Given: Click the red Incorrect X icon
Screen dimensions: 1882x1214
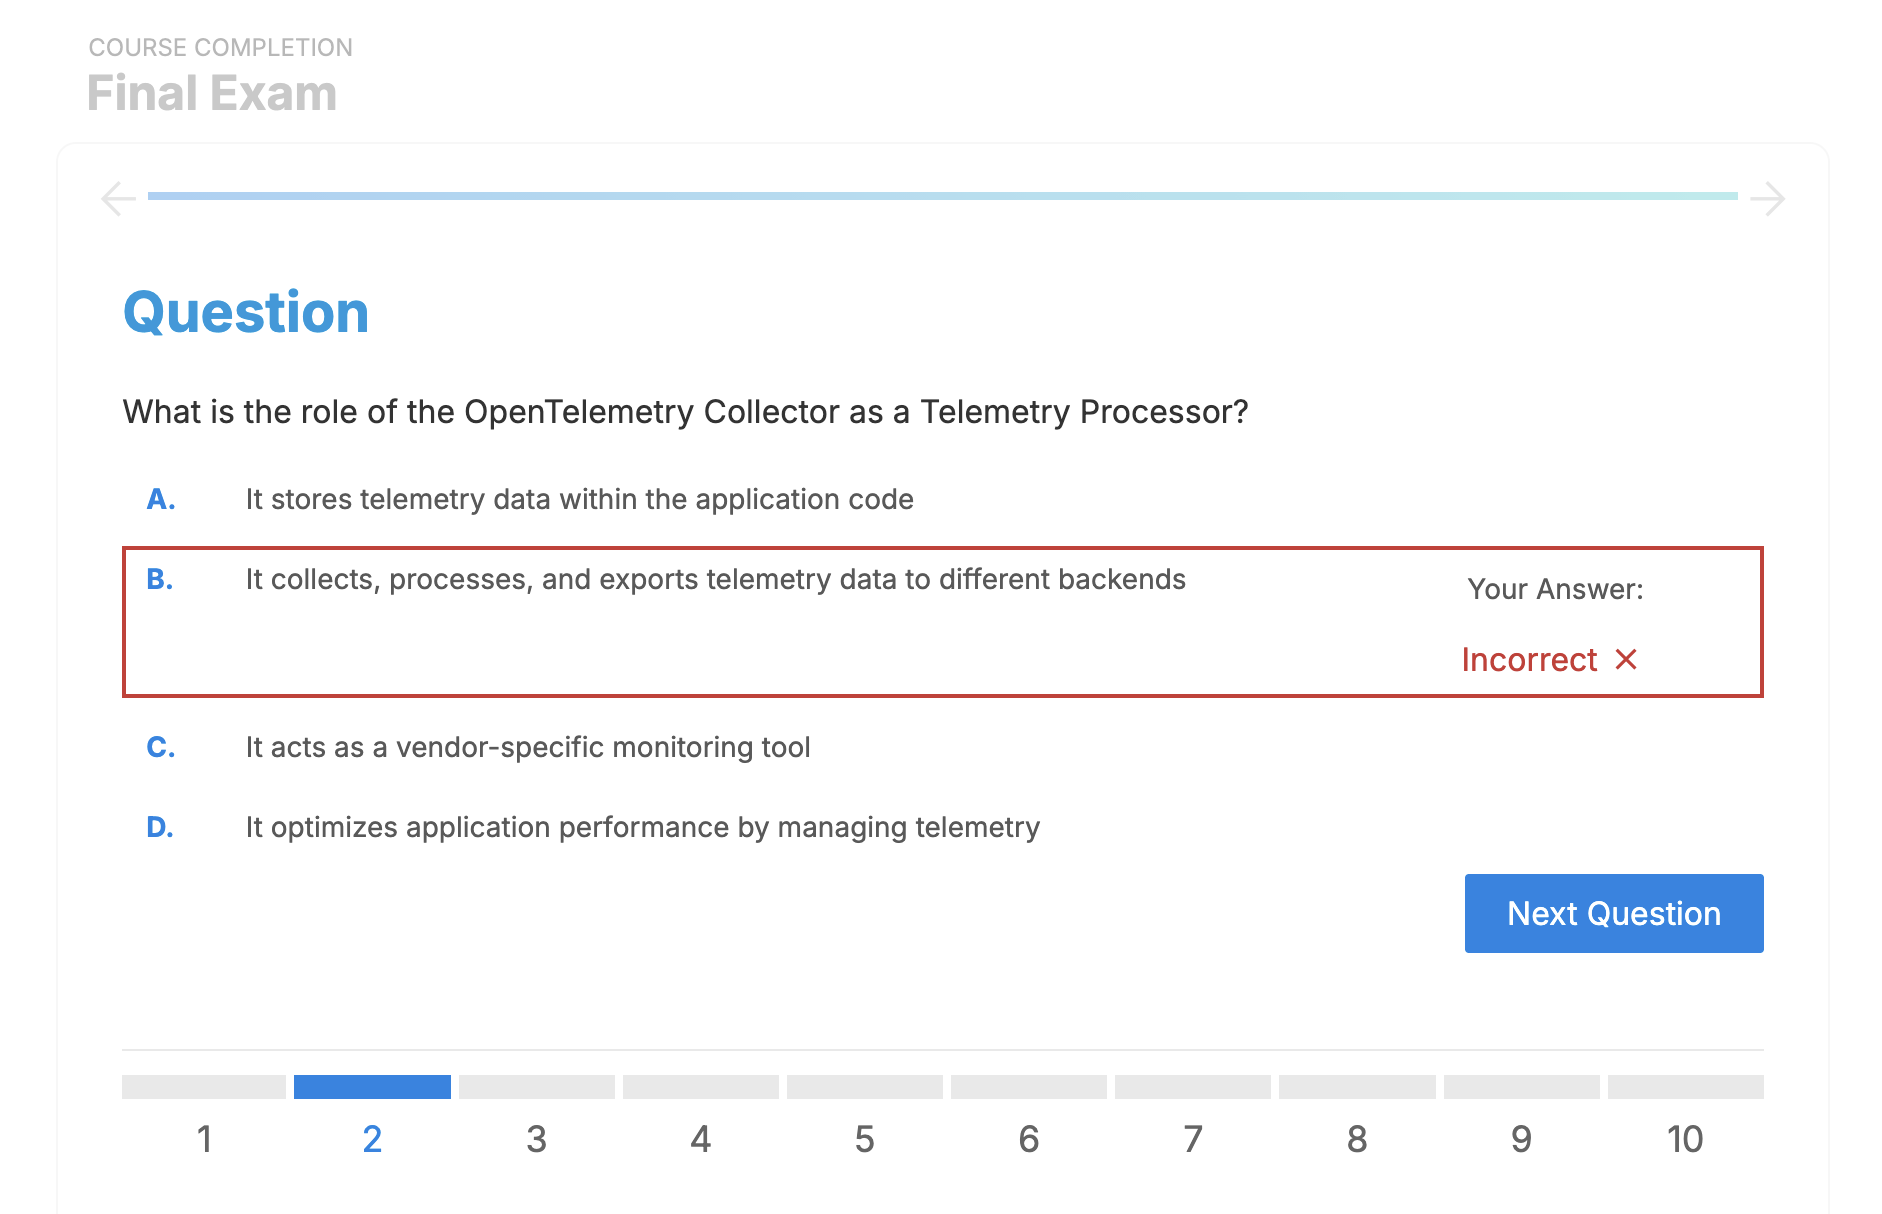Looking at the screenshot, I should click(x=1626, y=659).
